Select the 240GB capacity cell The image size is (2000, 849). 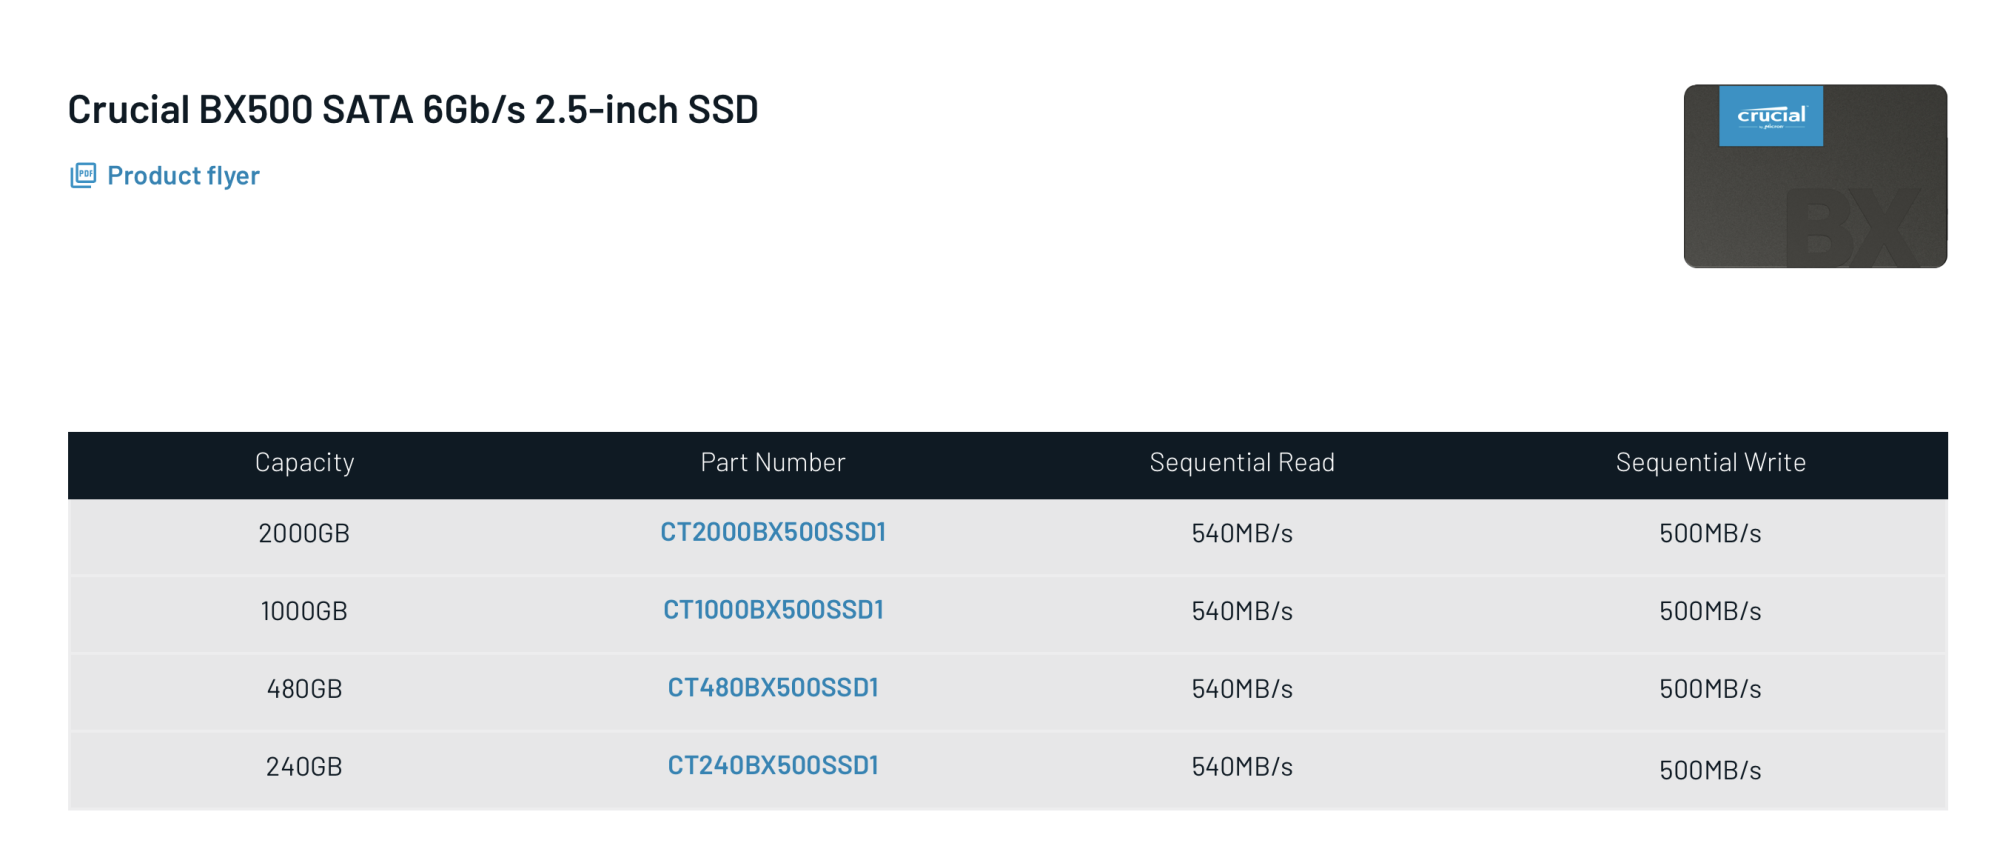pos(304,767)
